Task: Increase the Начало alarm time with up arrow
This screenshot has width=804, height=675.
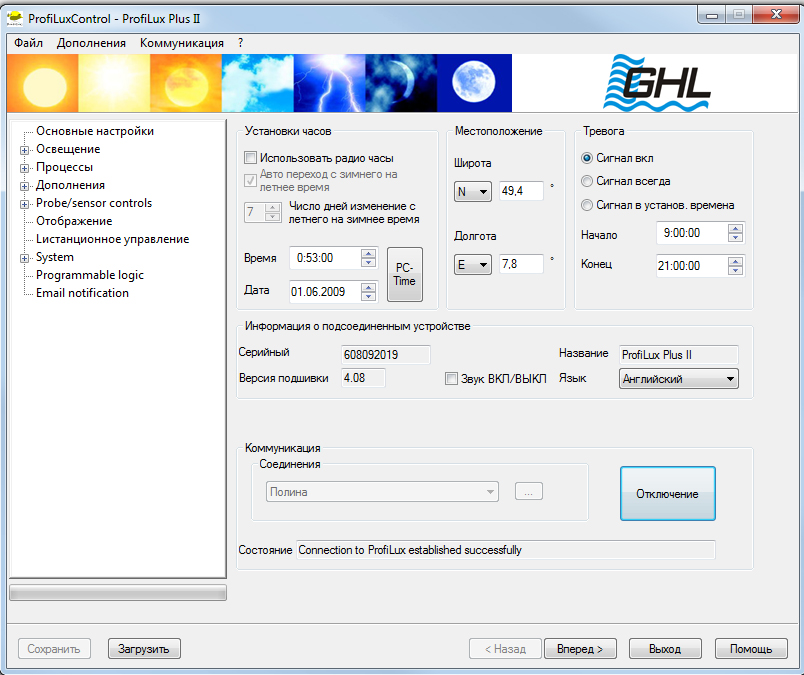Action: coord(735,229)
